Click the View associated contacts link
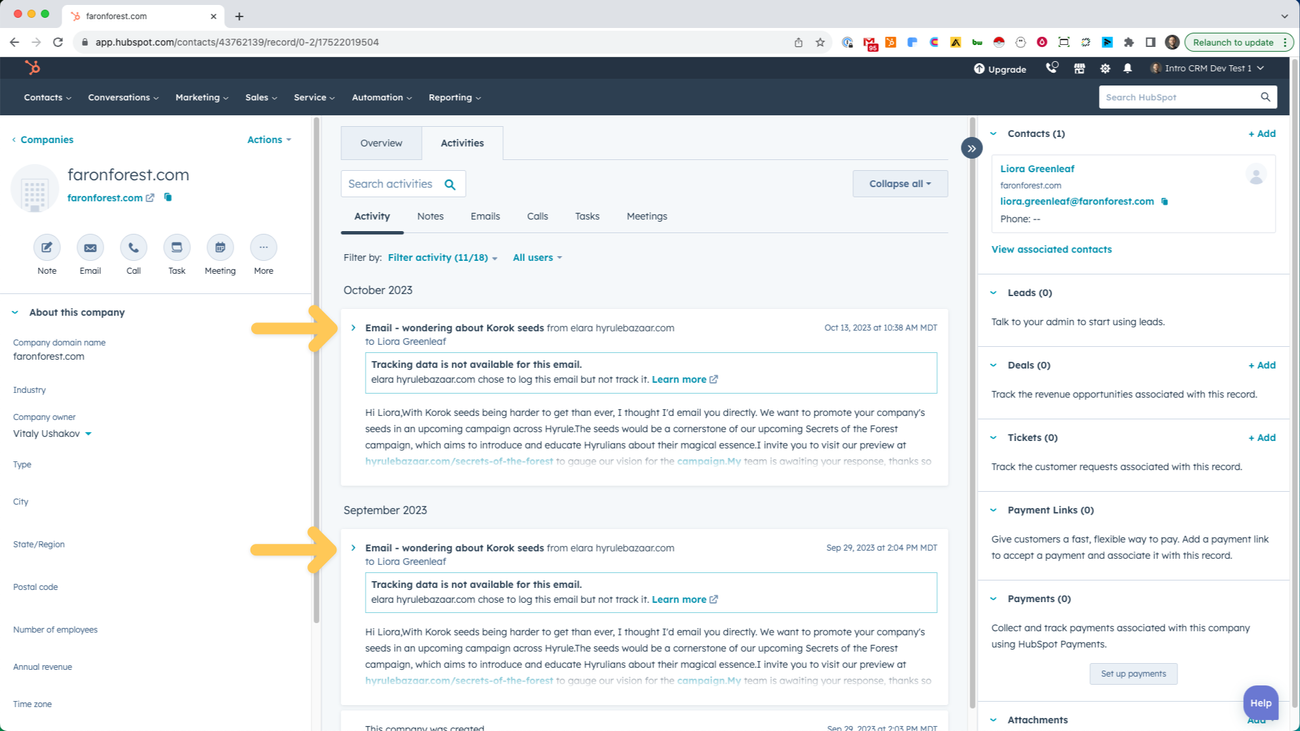1300x731 pixels. [x=1051, y=249]
